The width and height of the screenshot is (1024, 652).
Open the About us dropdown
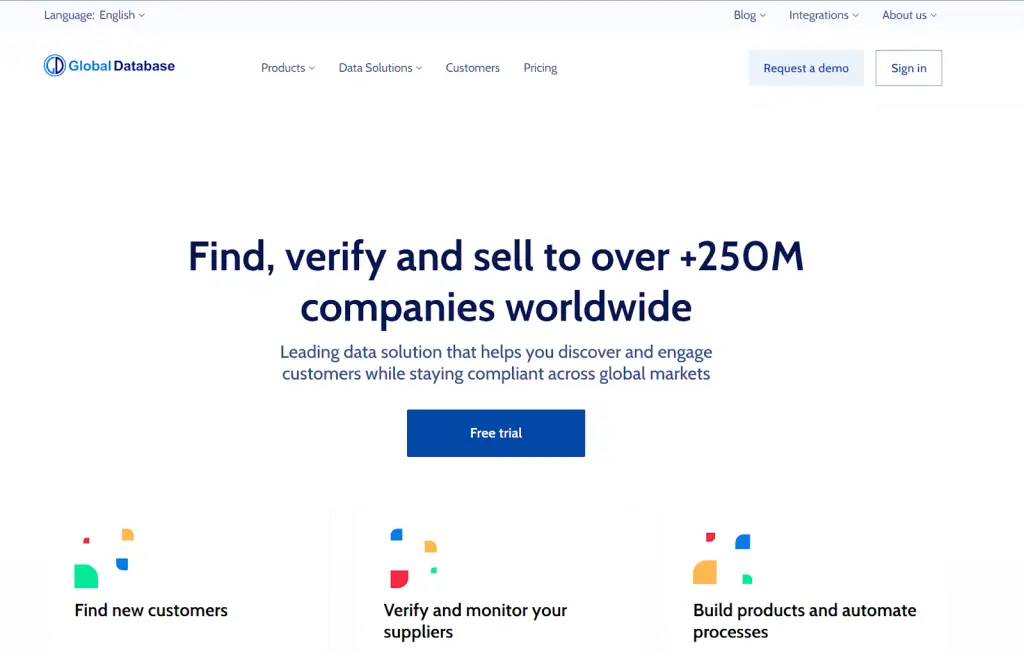(x=909, y=15)
